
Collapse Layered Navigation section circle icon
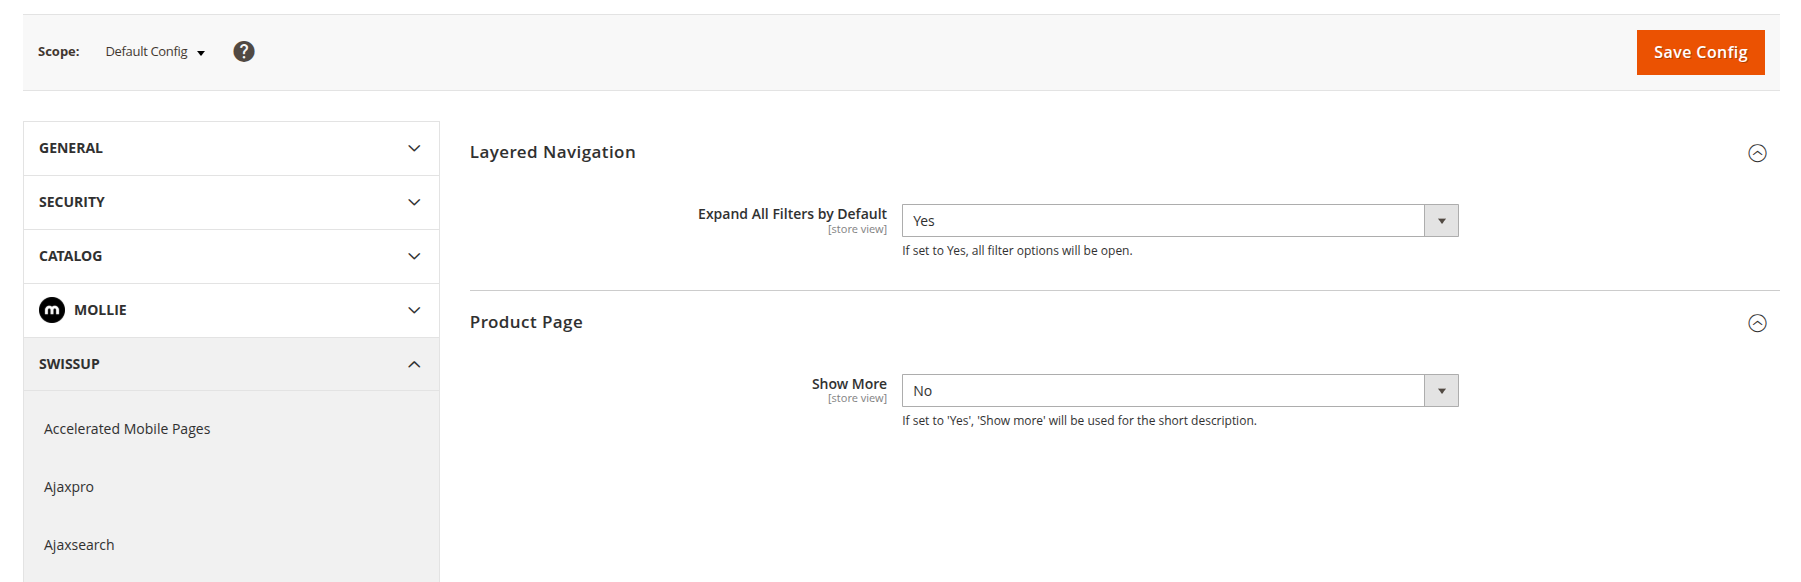[x=1757, y=153]
